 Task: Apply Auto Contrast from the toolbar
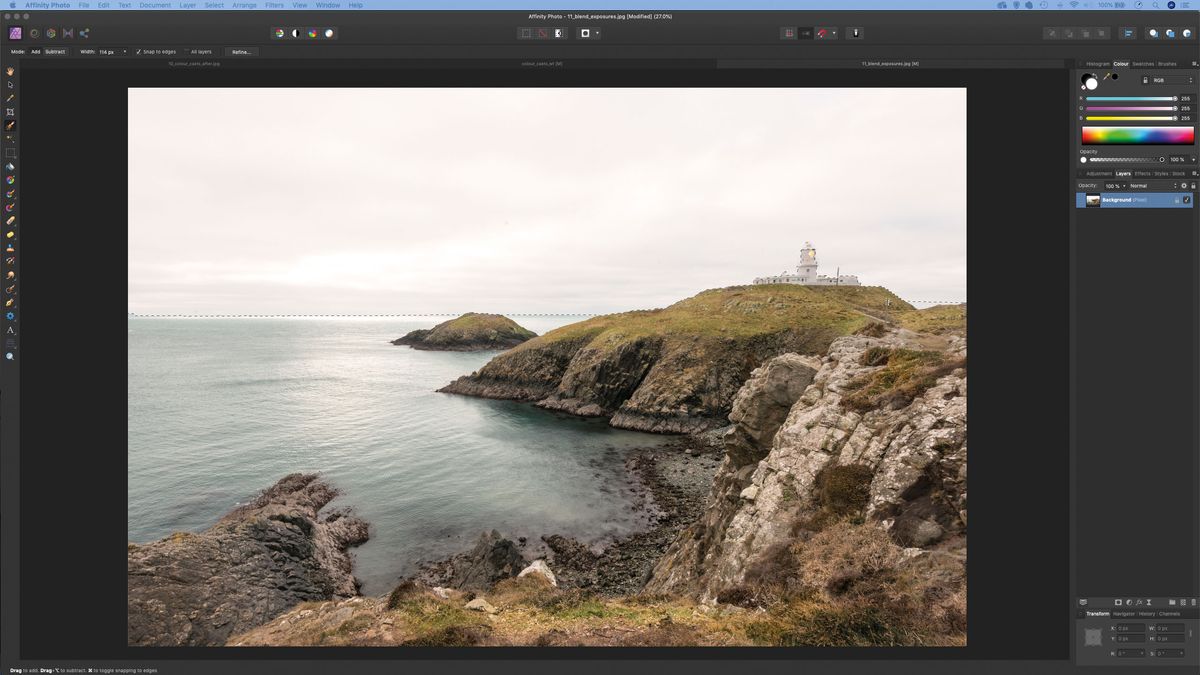tap(295, 33)
